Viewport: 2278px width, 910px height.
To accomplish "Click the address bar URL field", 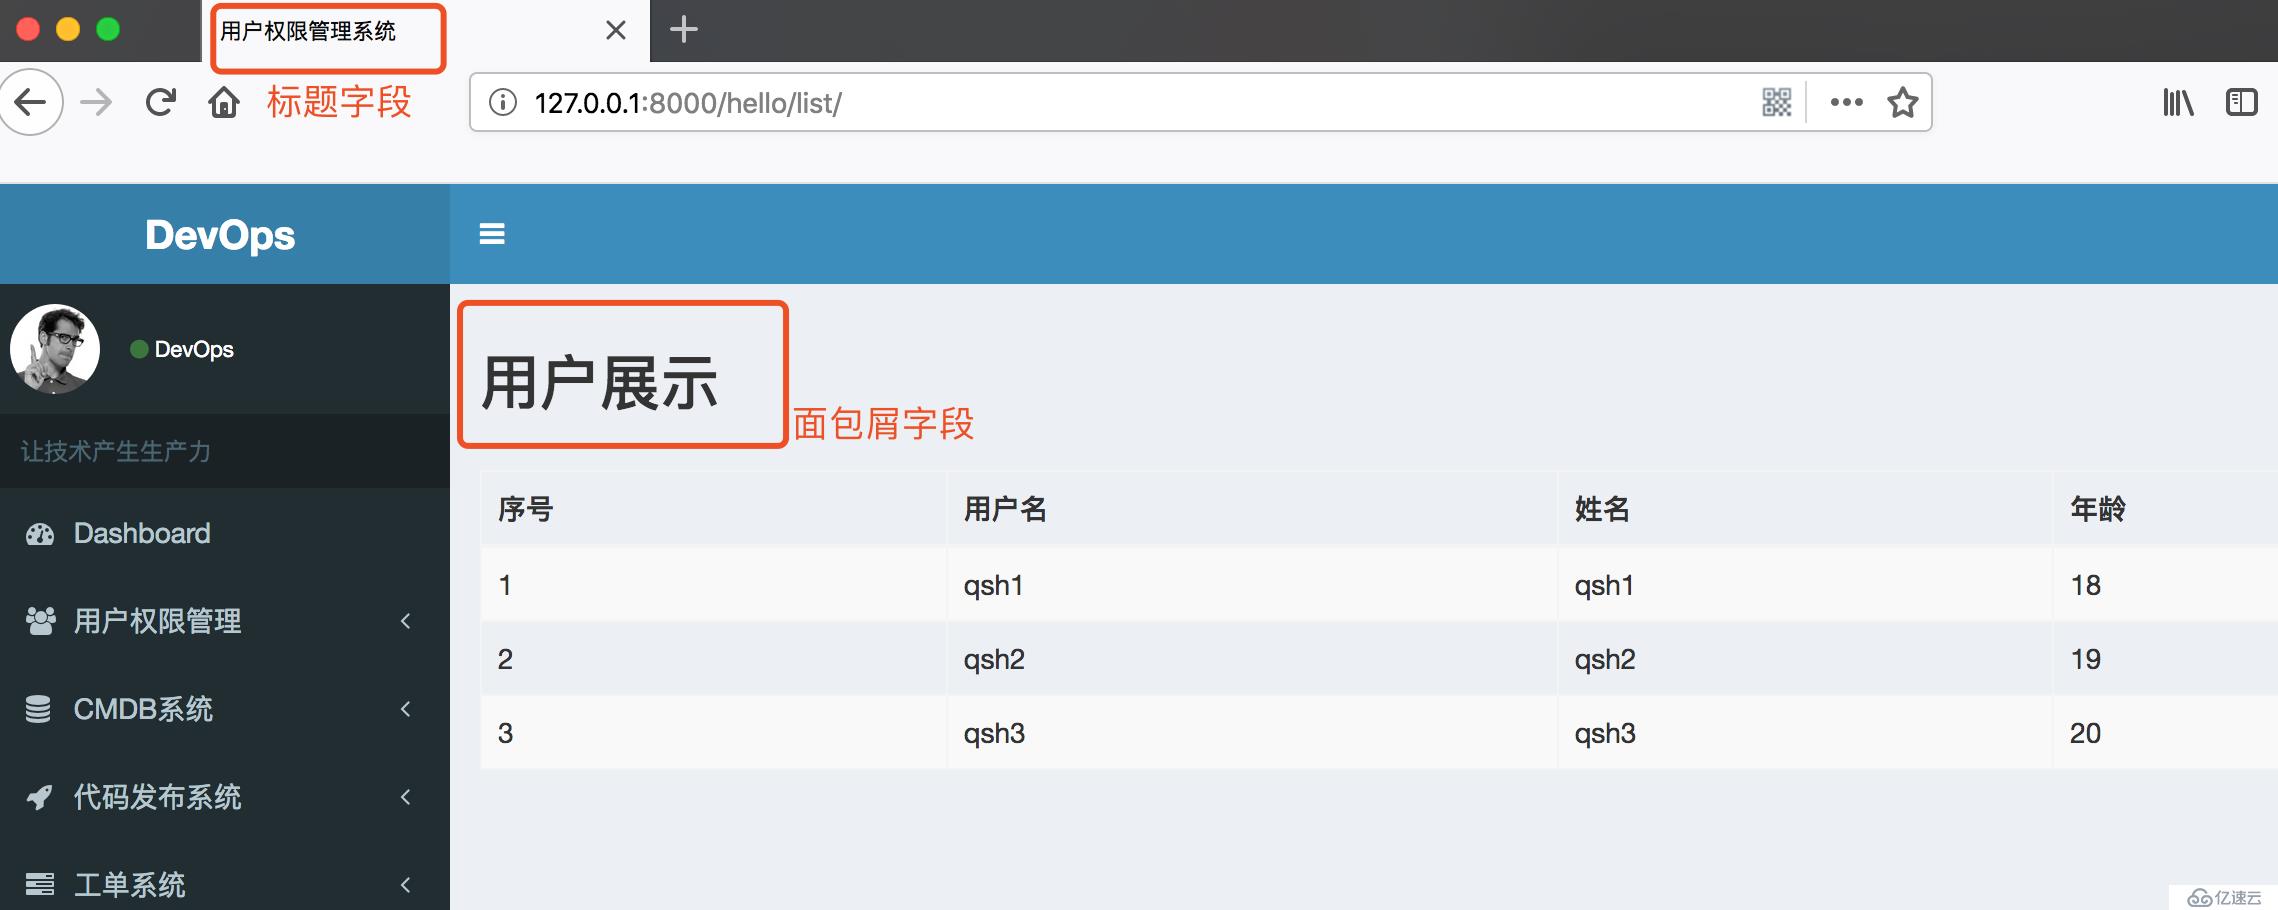I will [x=1200, y=102].
